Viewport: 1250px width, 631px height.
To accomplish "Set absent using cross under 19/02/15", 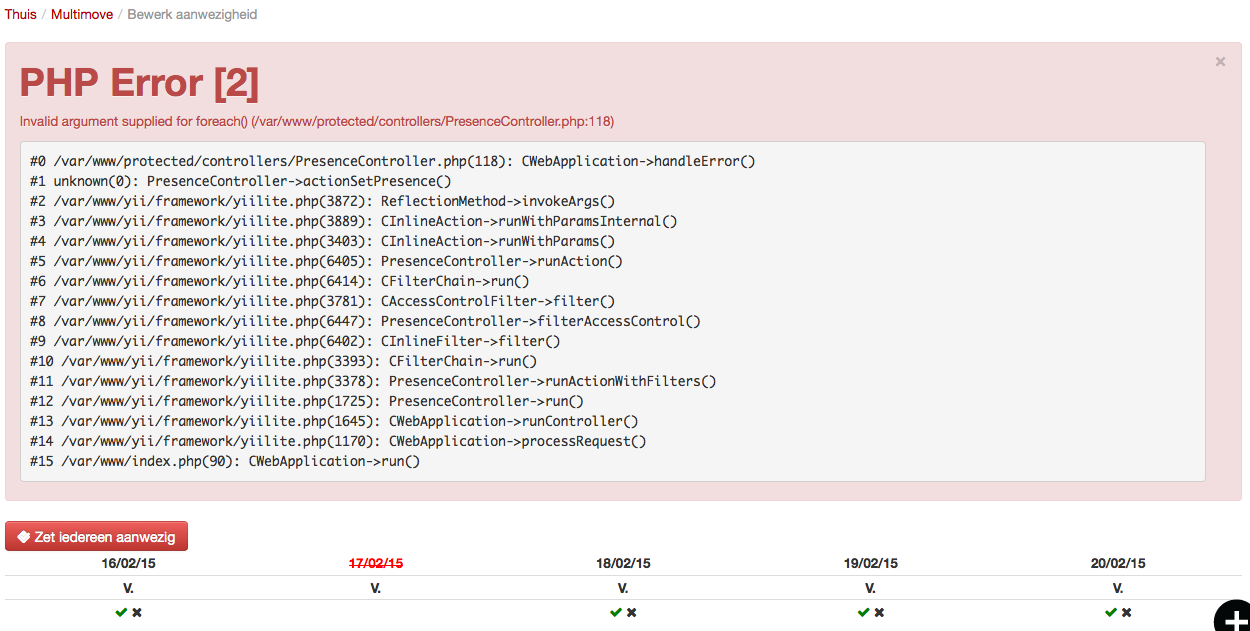I will pyautogui.click(x=879, y=612).
